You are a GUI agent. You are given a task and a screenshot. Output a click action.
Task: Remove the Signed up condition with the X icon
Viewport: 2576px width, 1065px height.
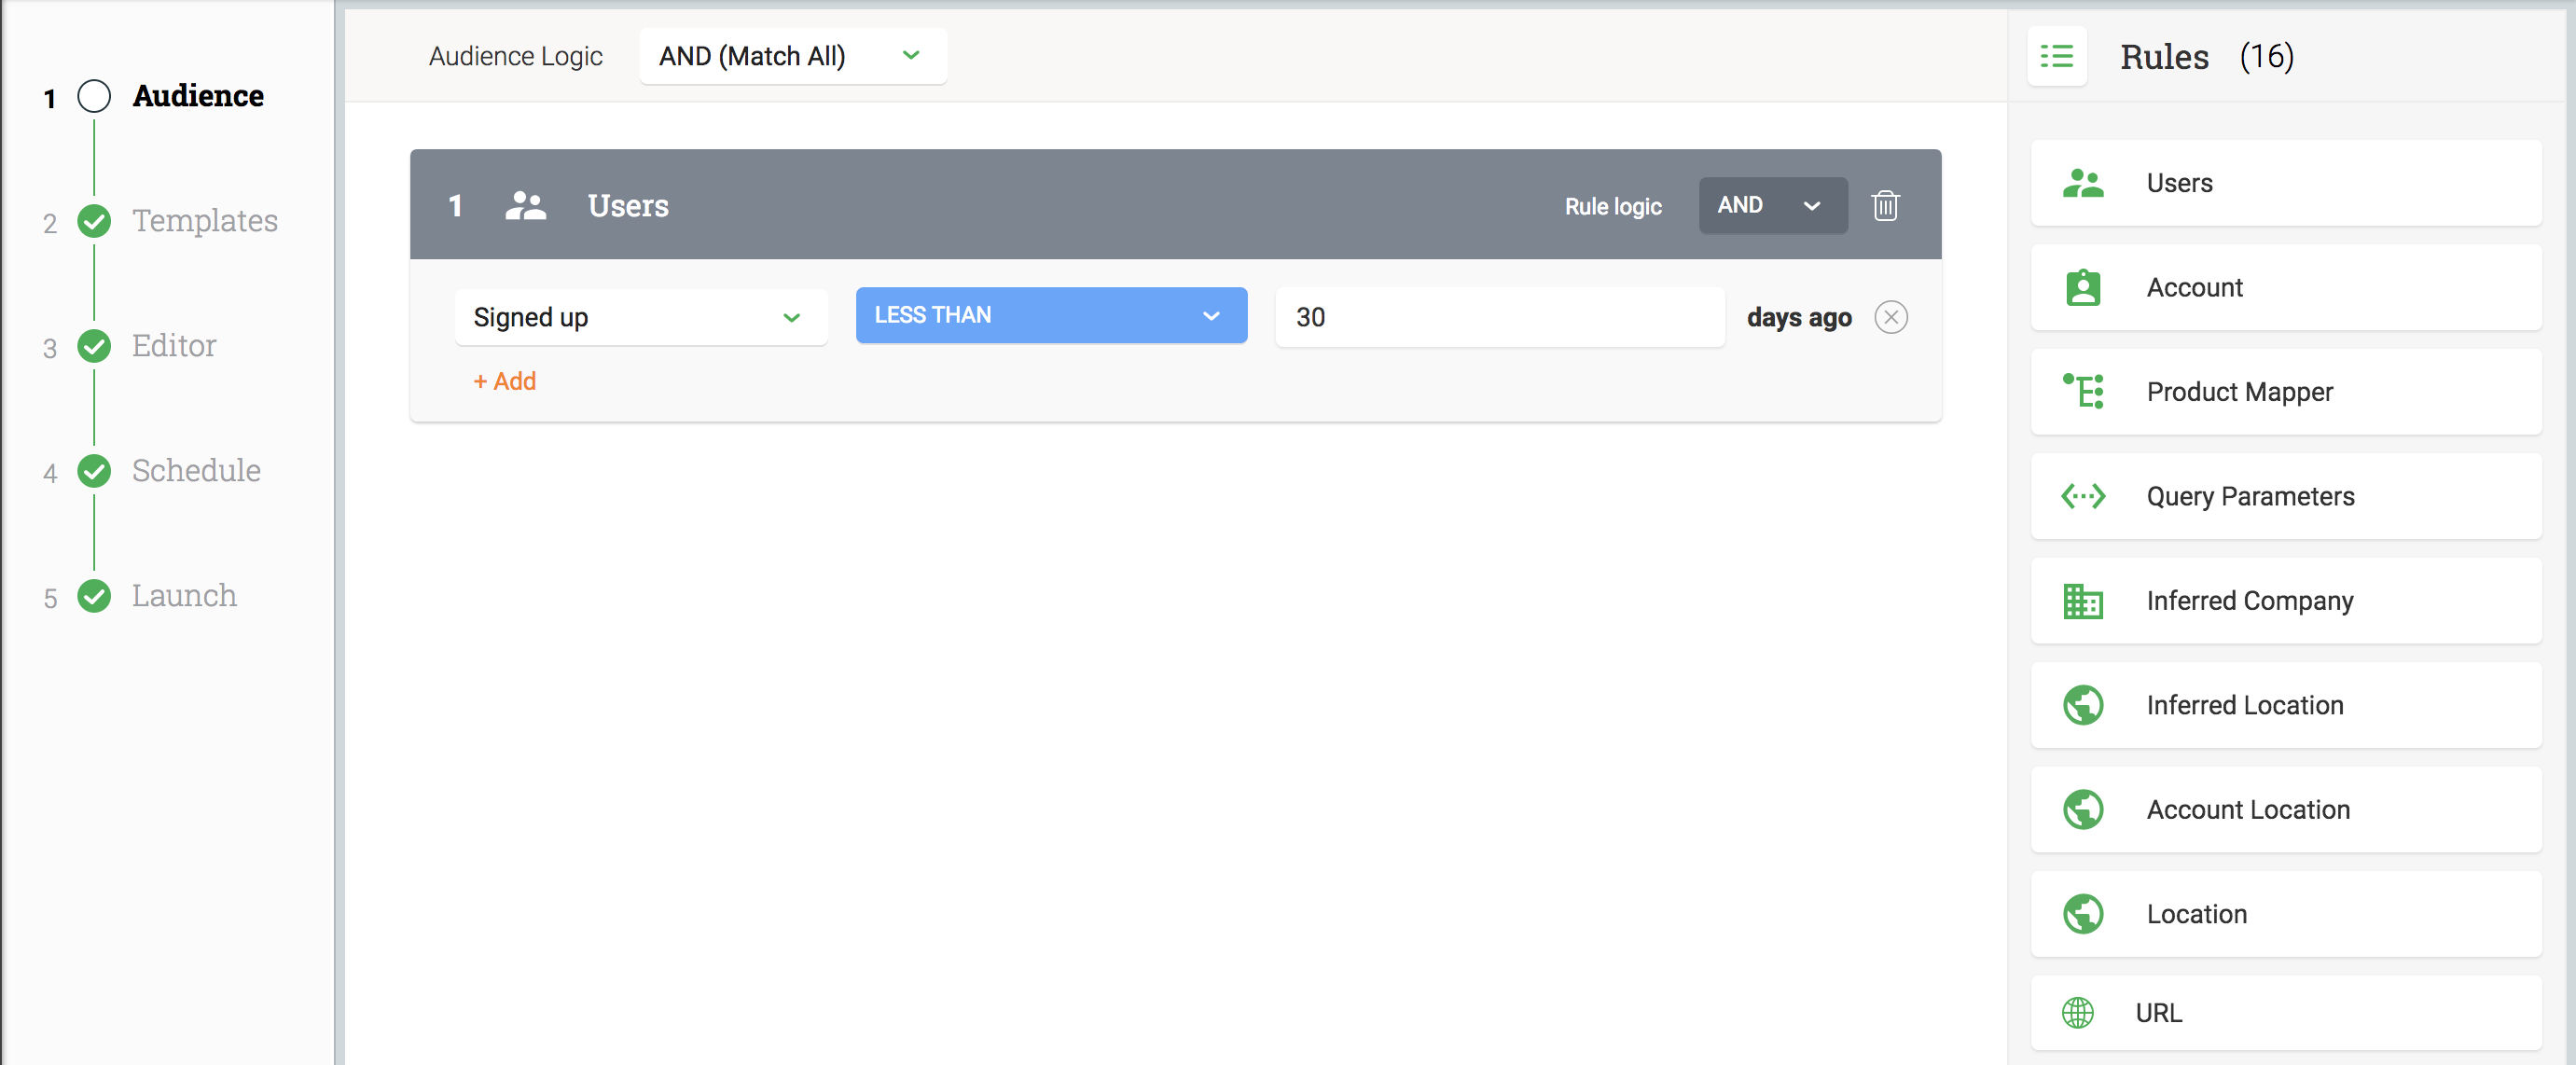[1890, 317]
